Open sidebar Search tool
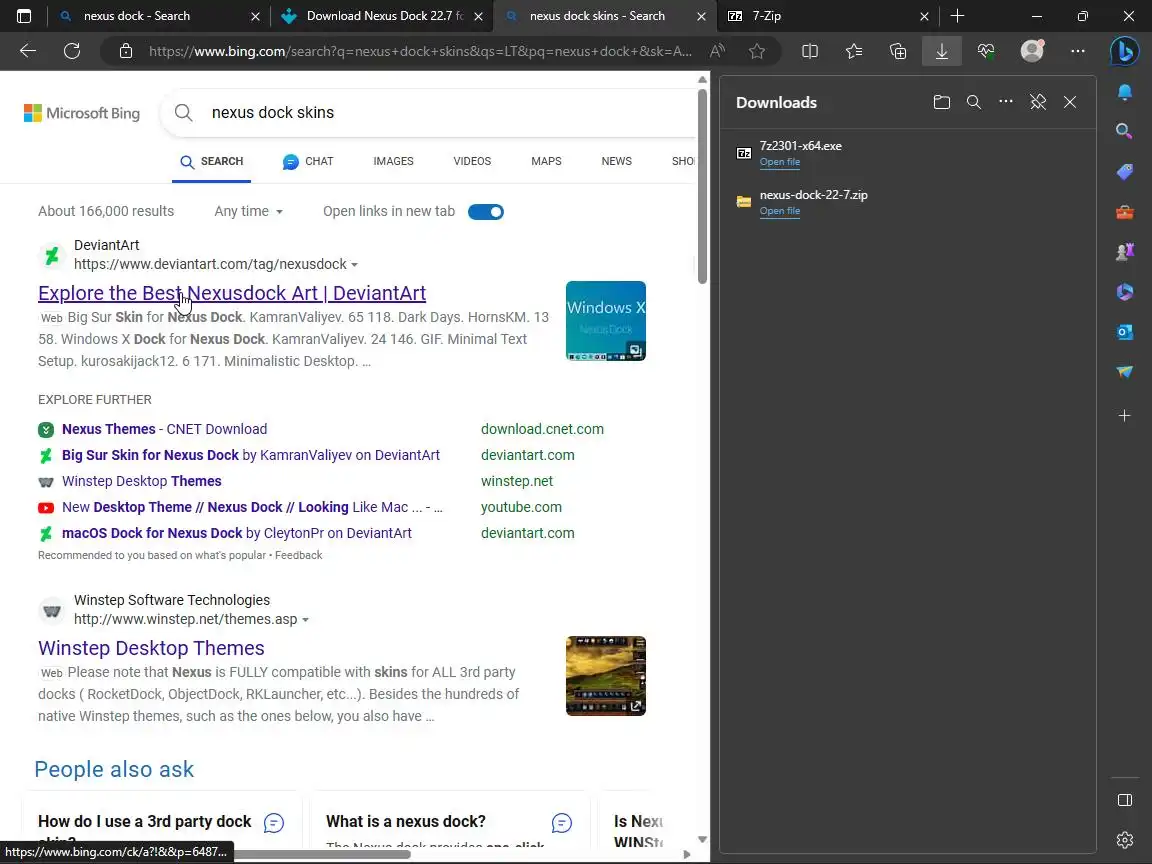 point(1124,132)
